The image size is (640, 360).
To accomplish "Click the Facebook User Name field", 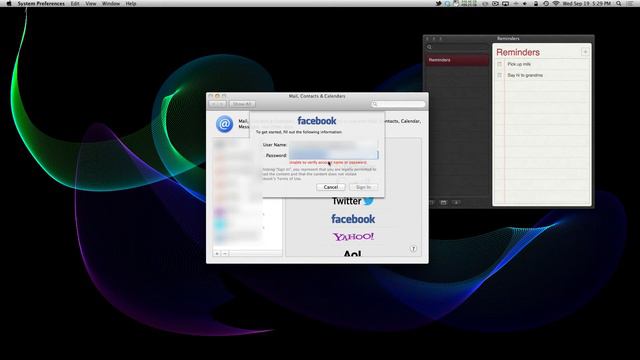I will (x=333, y=144).
